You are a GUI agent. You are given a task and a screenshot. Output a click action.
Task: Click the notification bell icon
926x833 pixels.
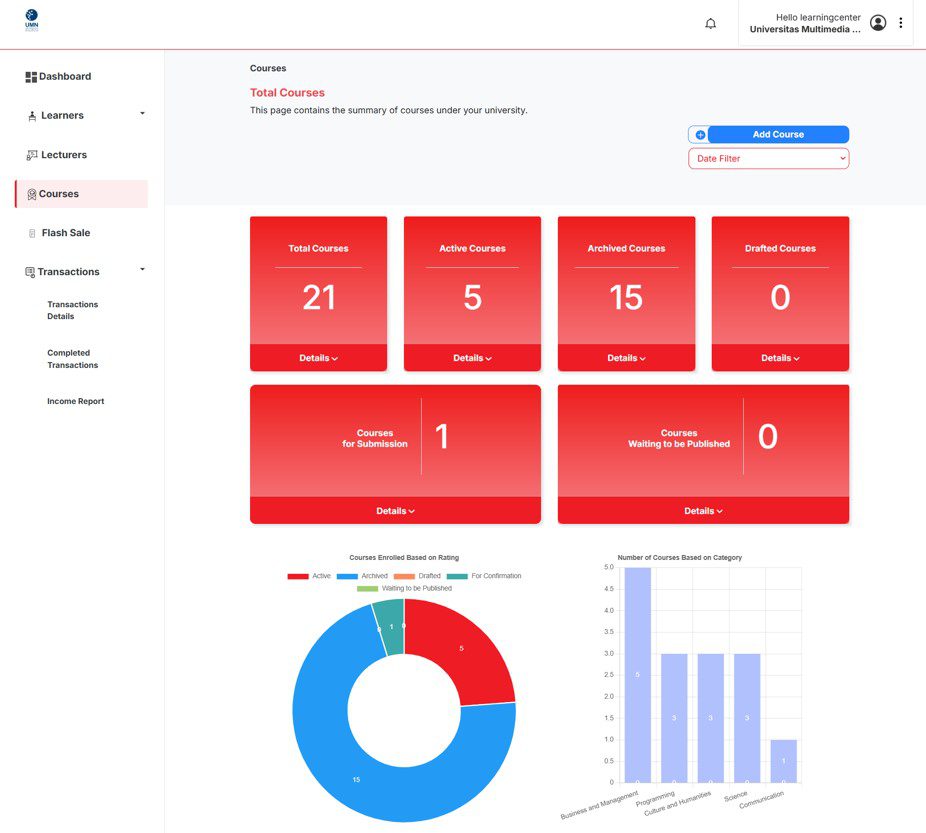pyautogui.click(x=710, y=23)
